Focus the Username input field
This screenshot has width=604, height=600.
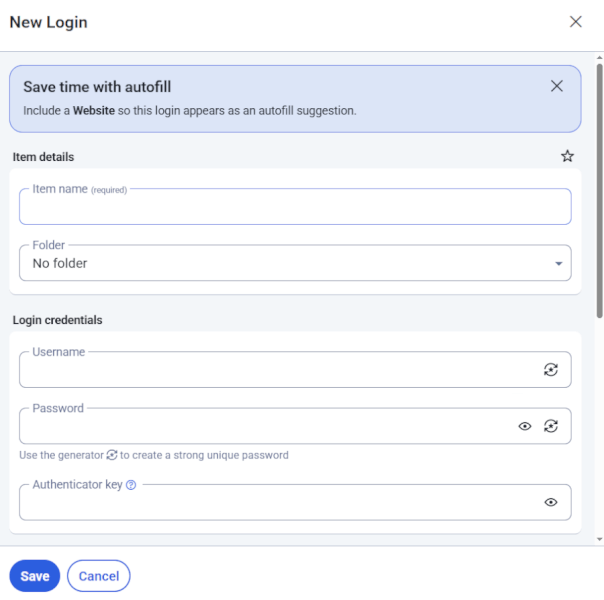(x=279, y=370)
